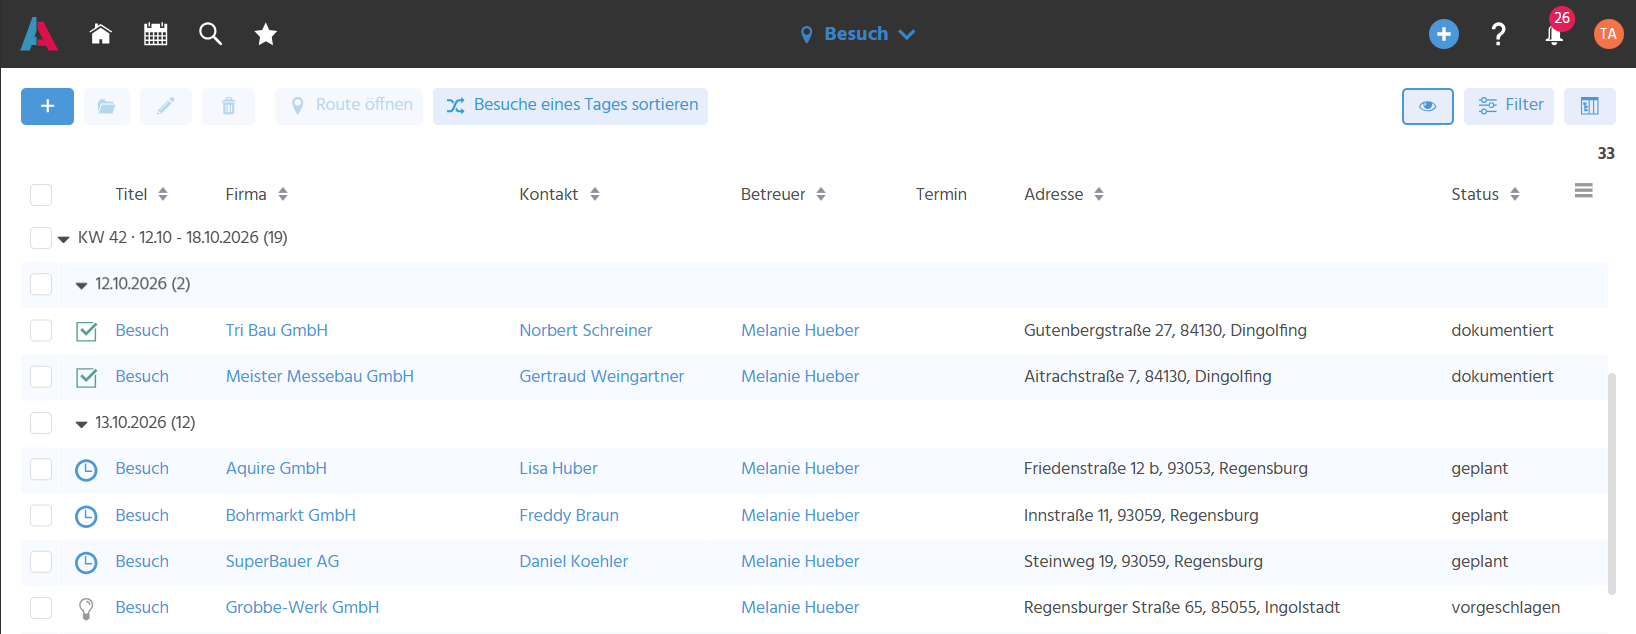Open the calendar icon
The width and height of the screenshot is (1636, 634).
pyautogui.click(x=155, y=34)
